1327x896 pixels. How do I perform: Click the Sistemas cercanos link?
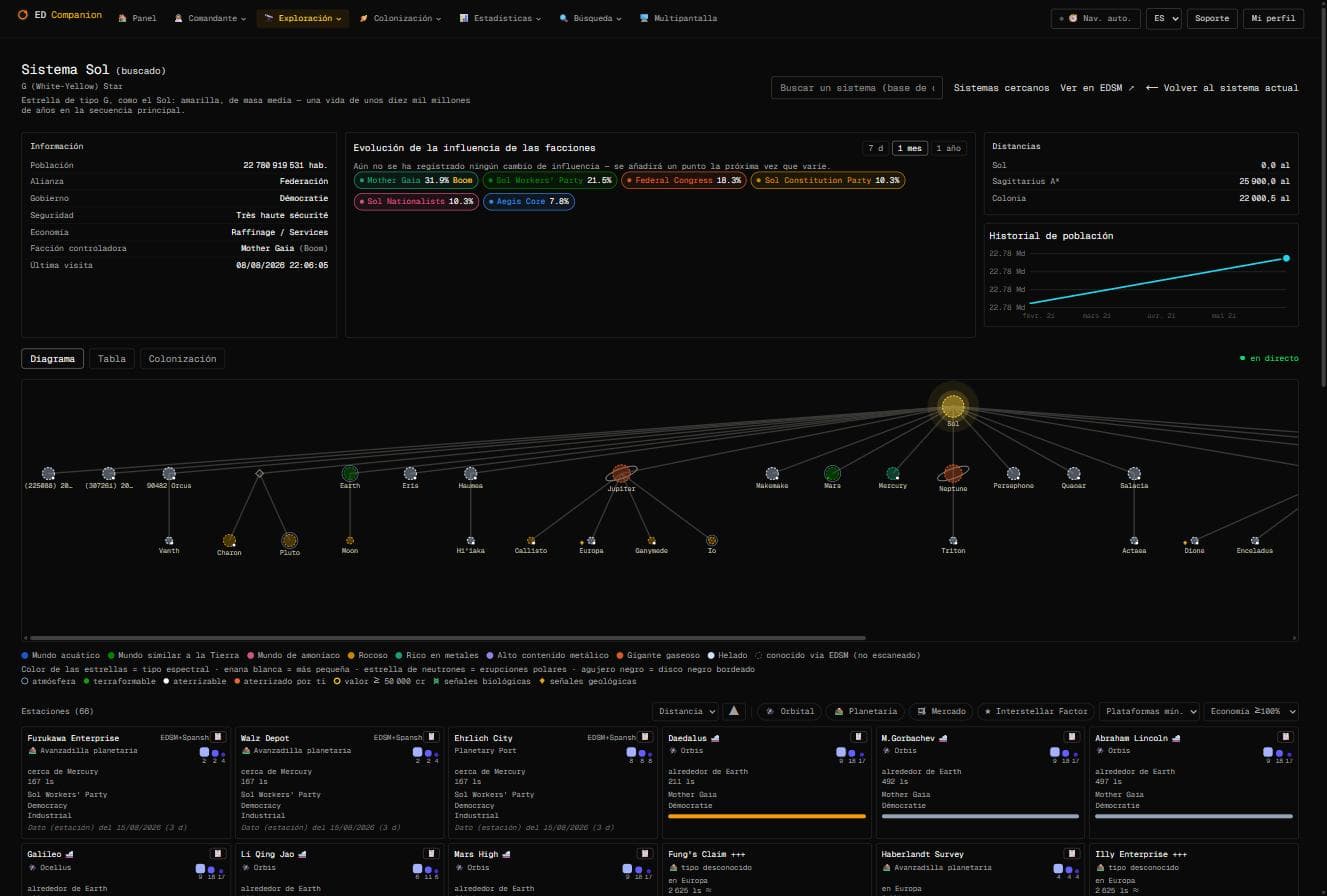pos(1001,88)
